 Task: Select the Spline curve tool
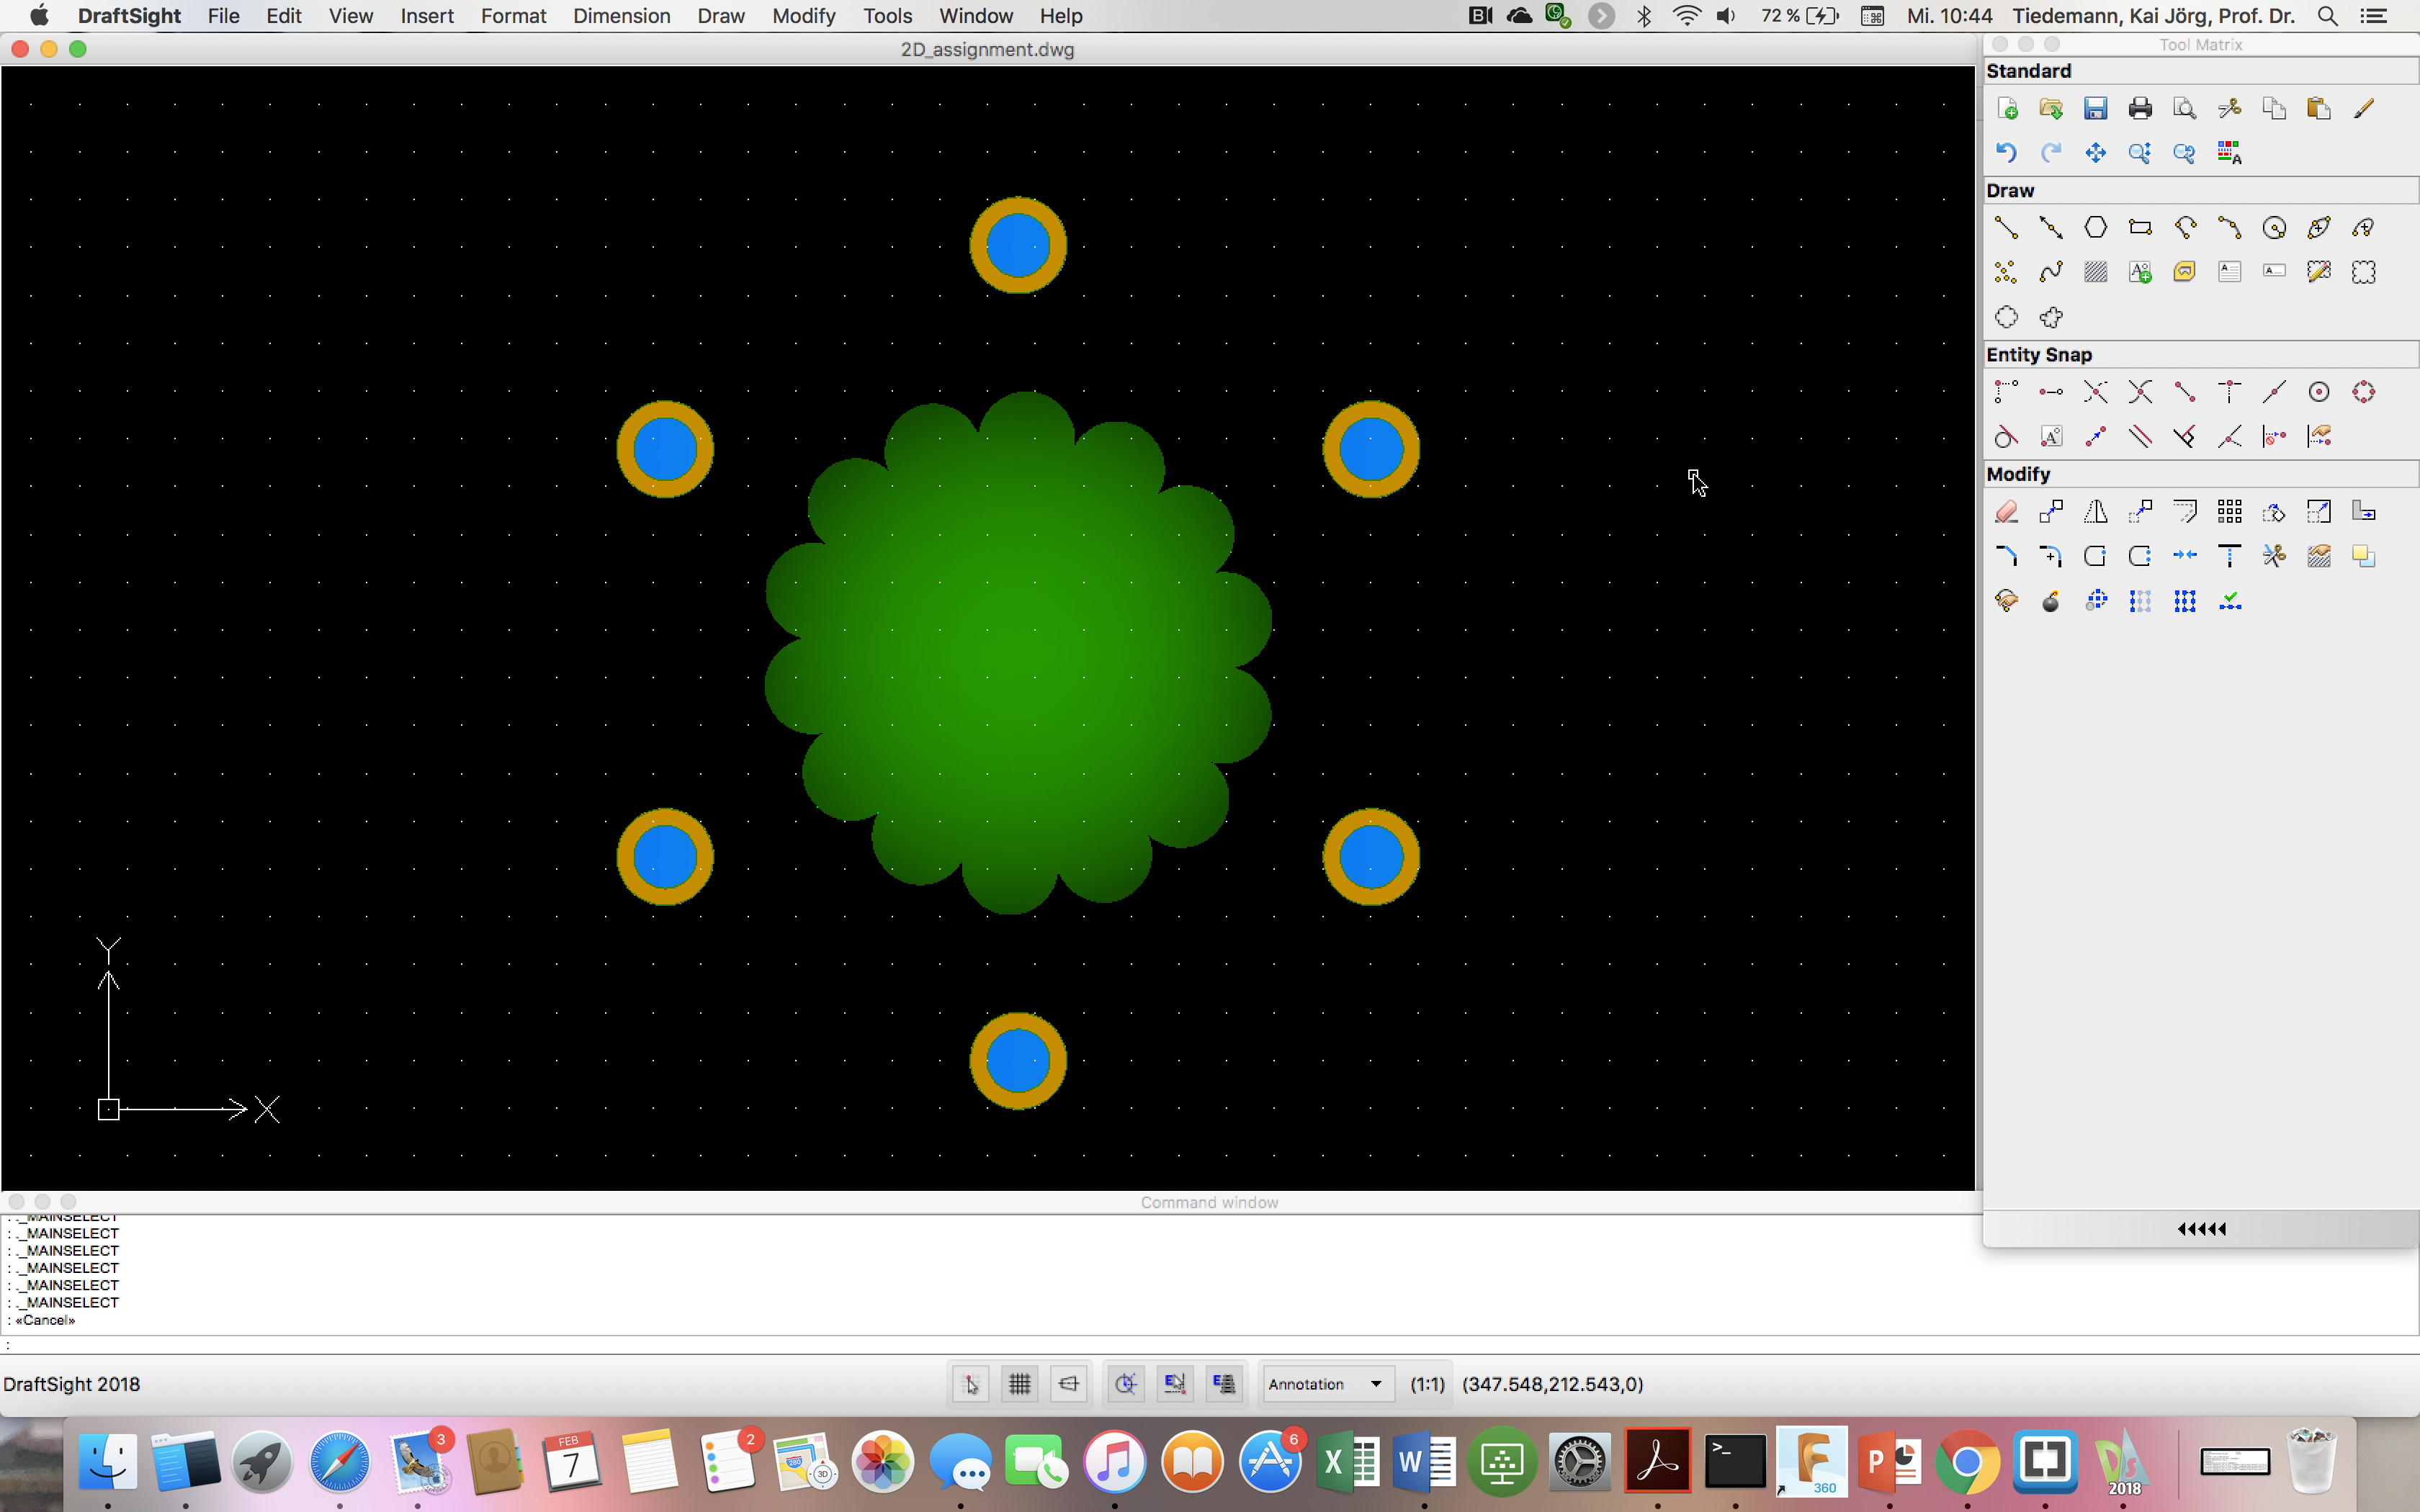tap(2050, 272)
